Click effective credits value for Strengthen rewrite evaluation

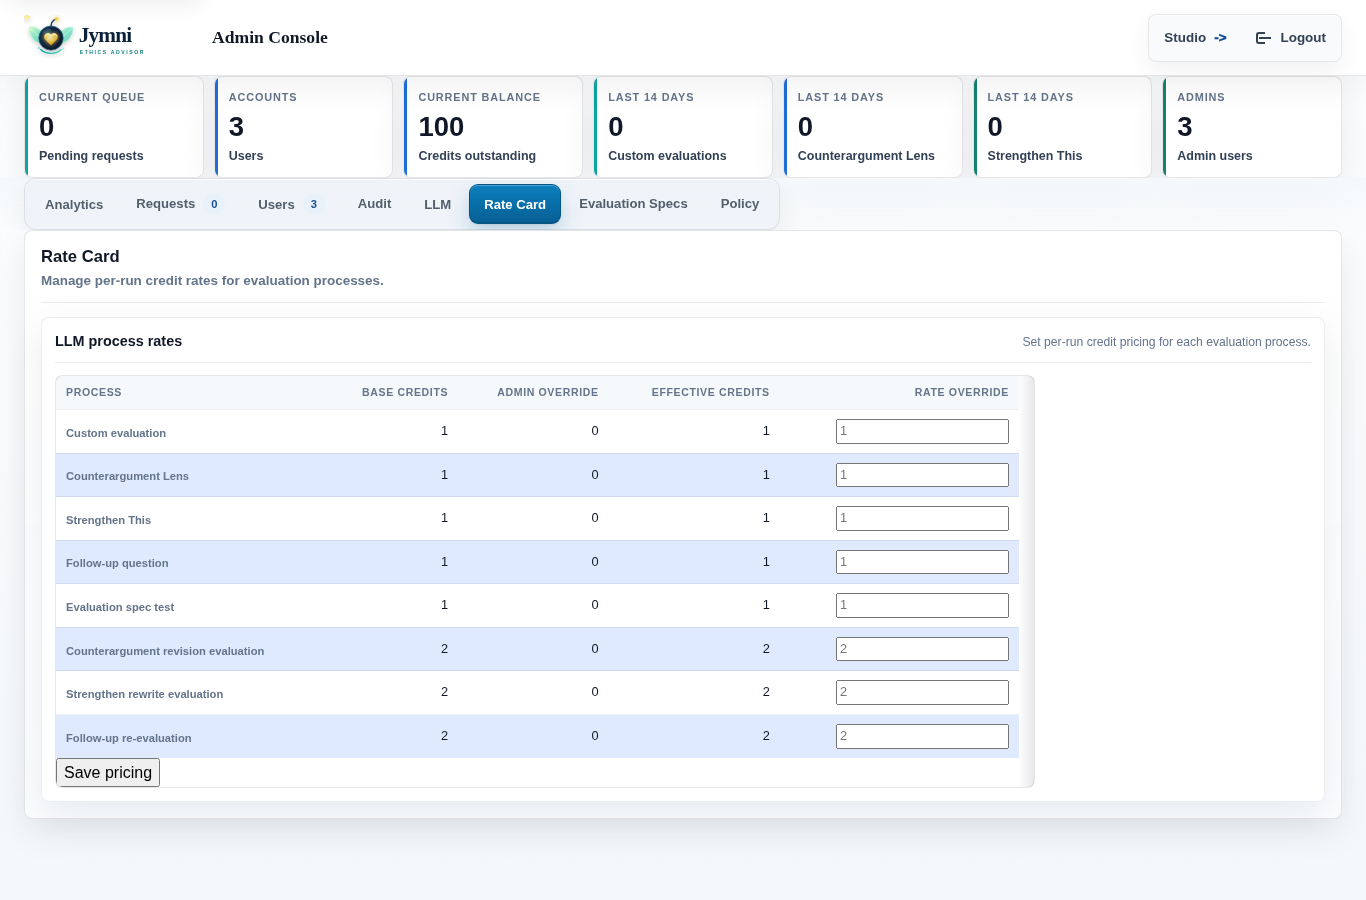pyautogui.click(x=766, y=692)
